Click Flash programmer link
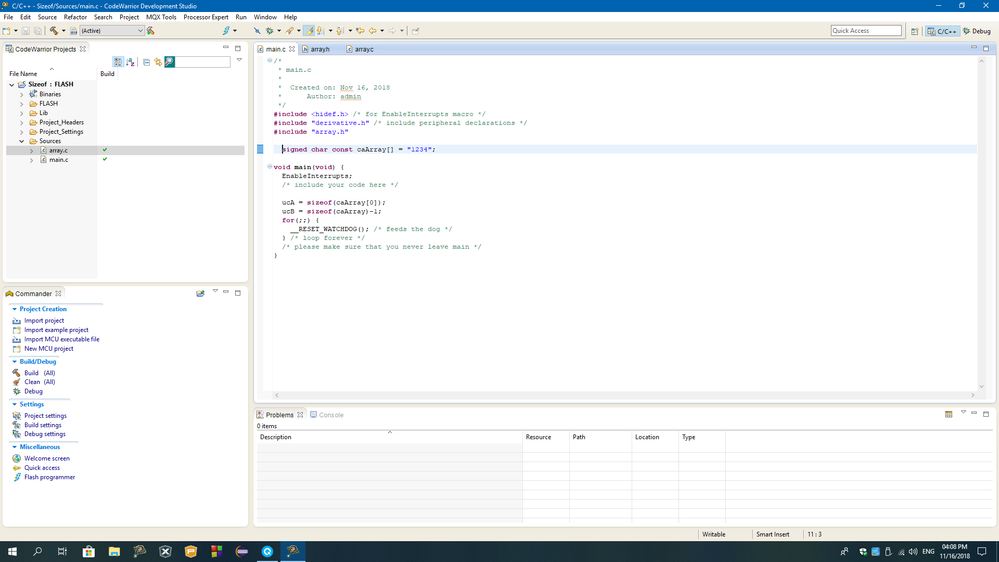999x562 pixels. (50, 477)
